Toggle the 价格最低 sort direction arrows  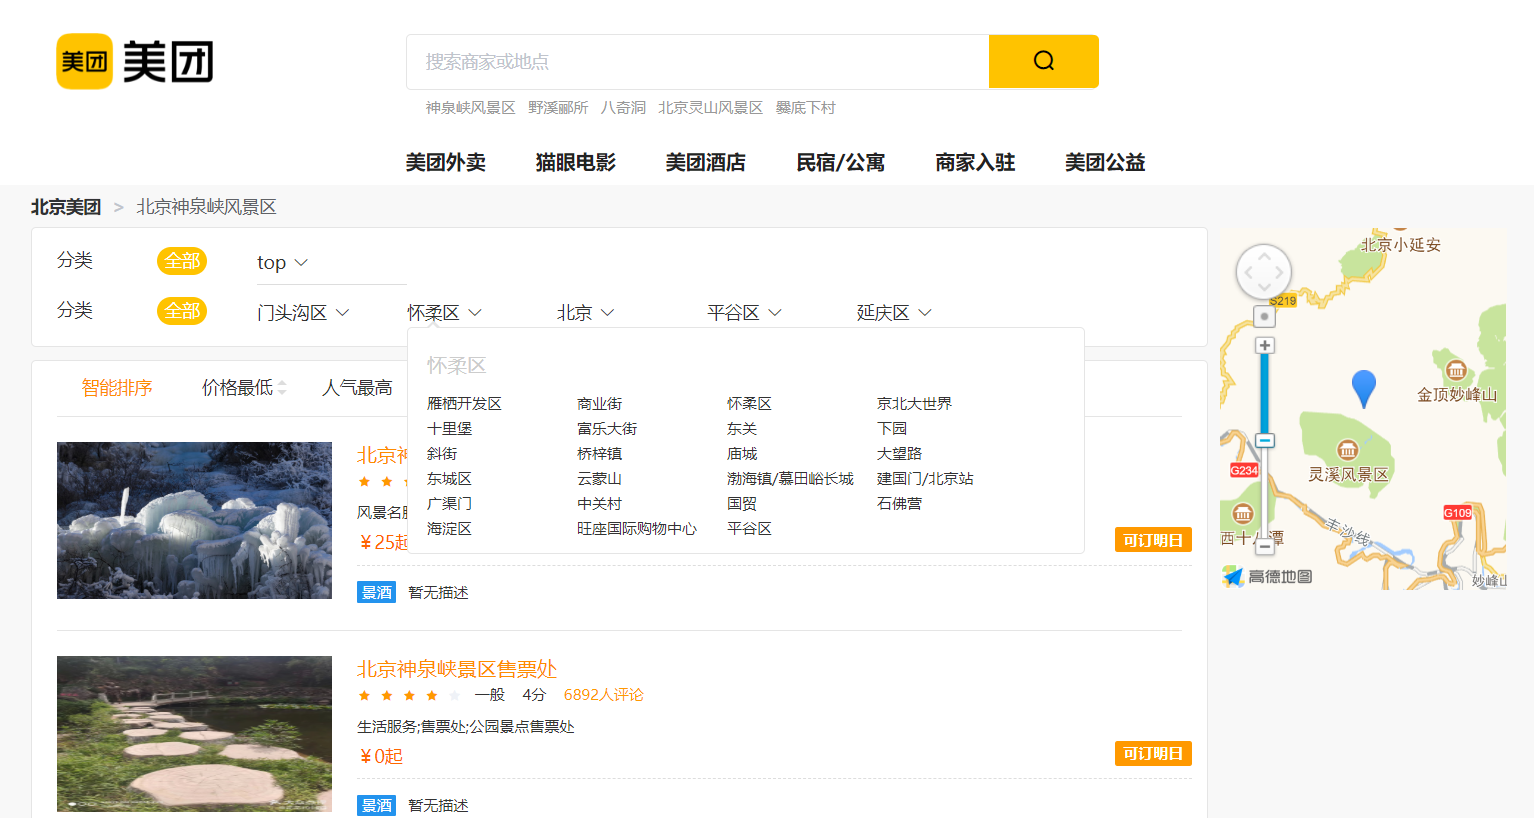coord(282,387)
